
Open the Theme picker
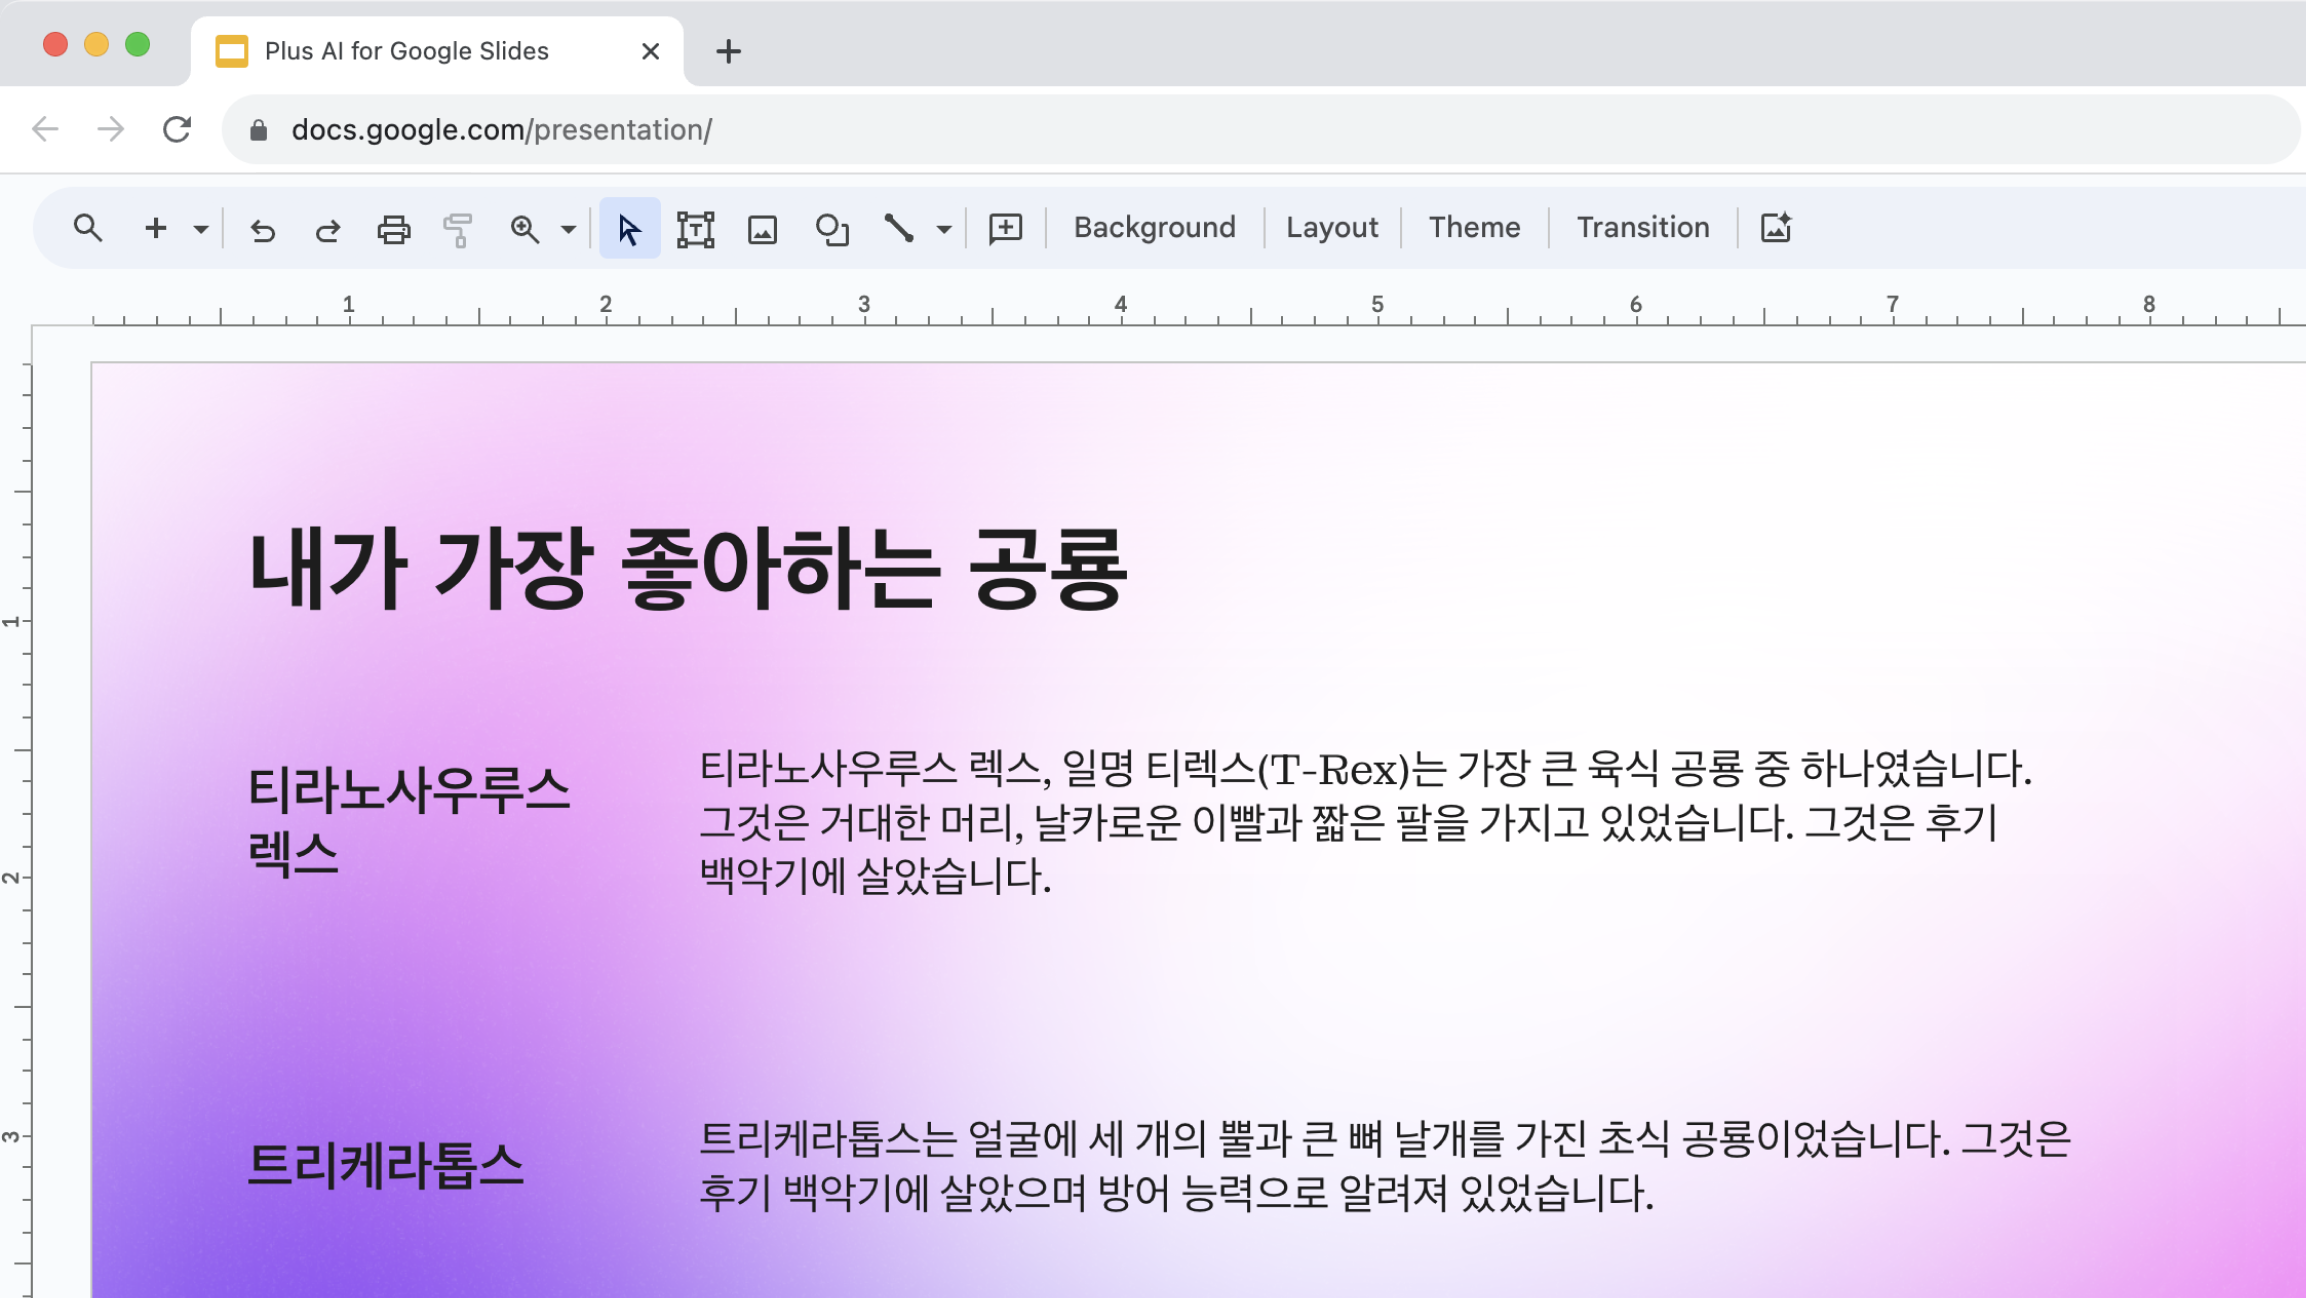1474,227
